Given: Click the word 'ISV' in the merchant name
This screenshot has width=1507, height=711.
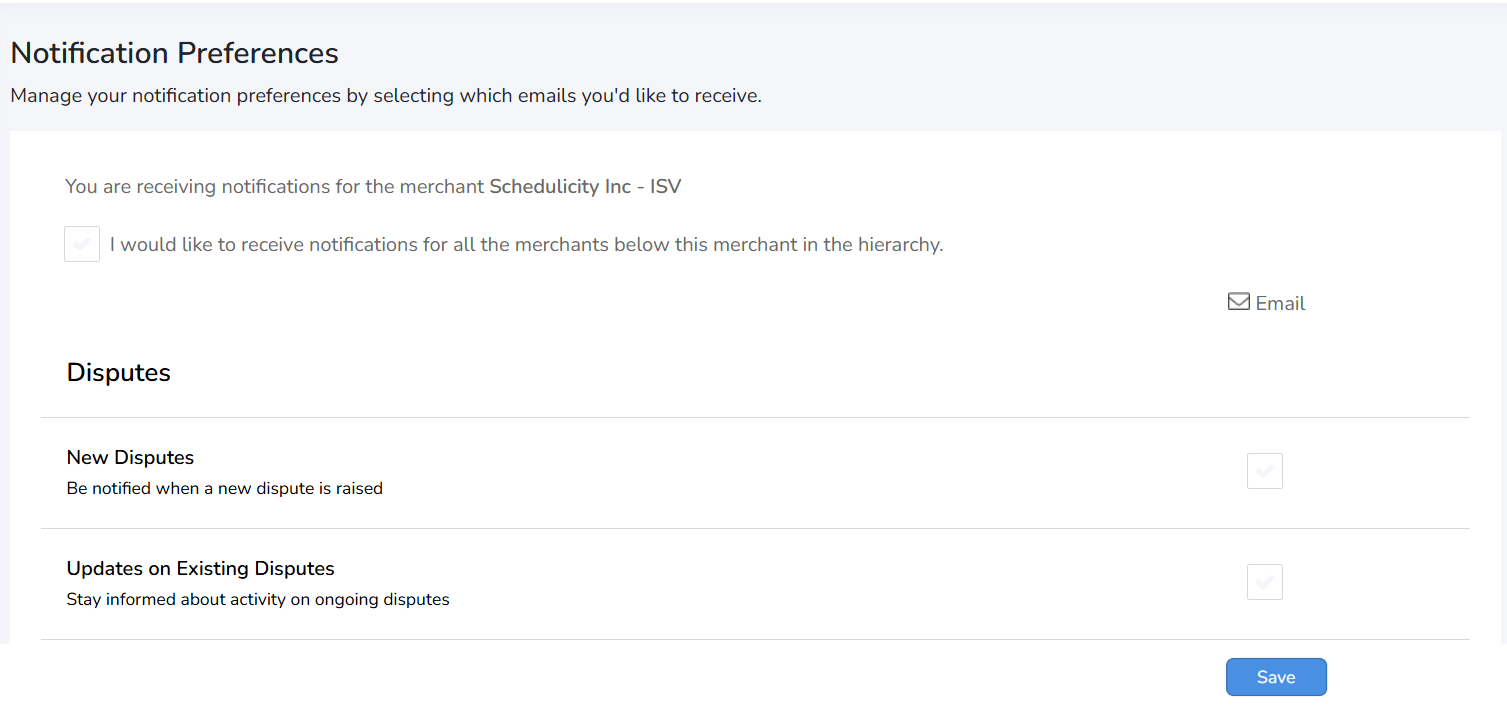Looking at the screenshot, I should 665,187.
